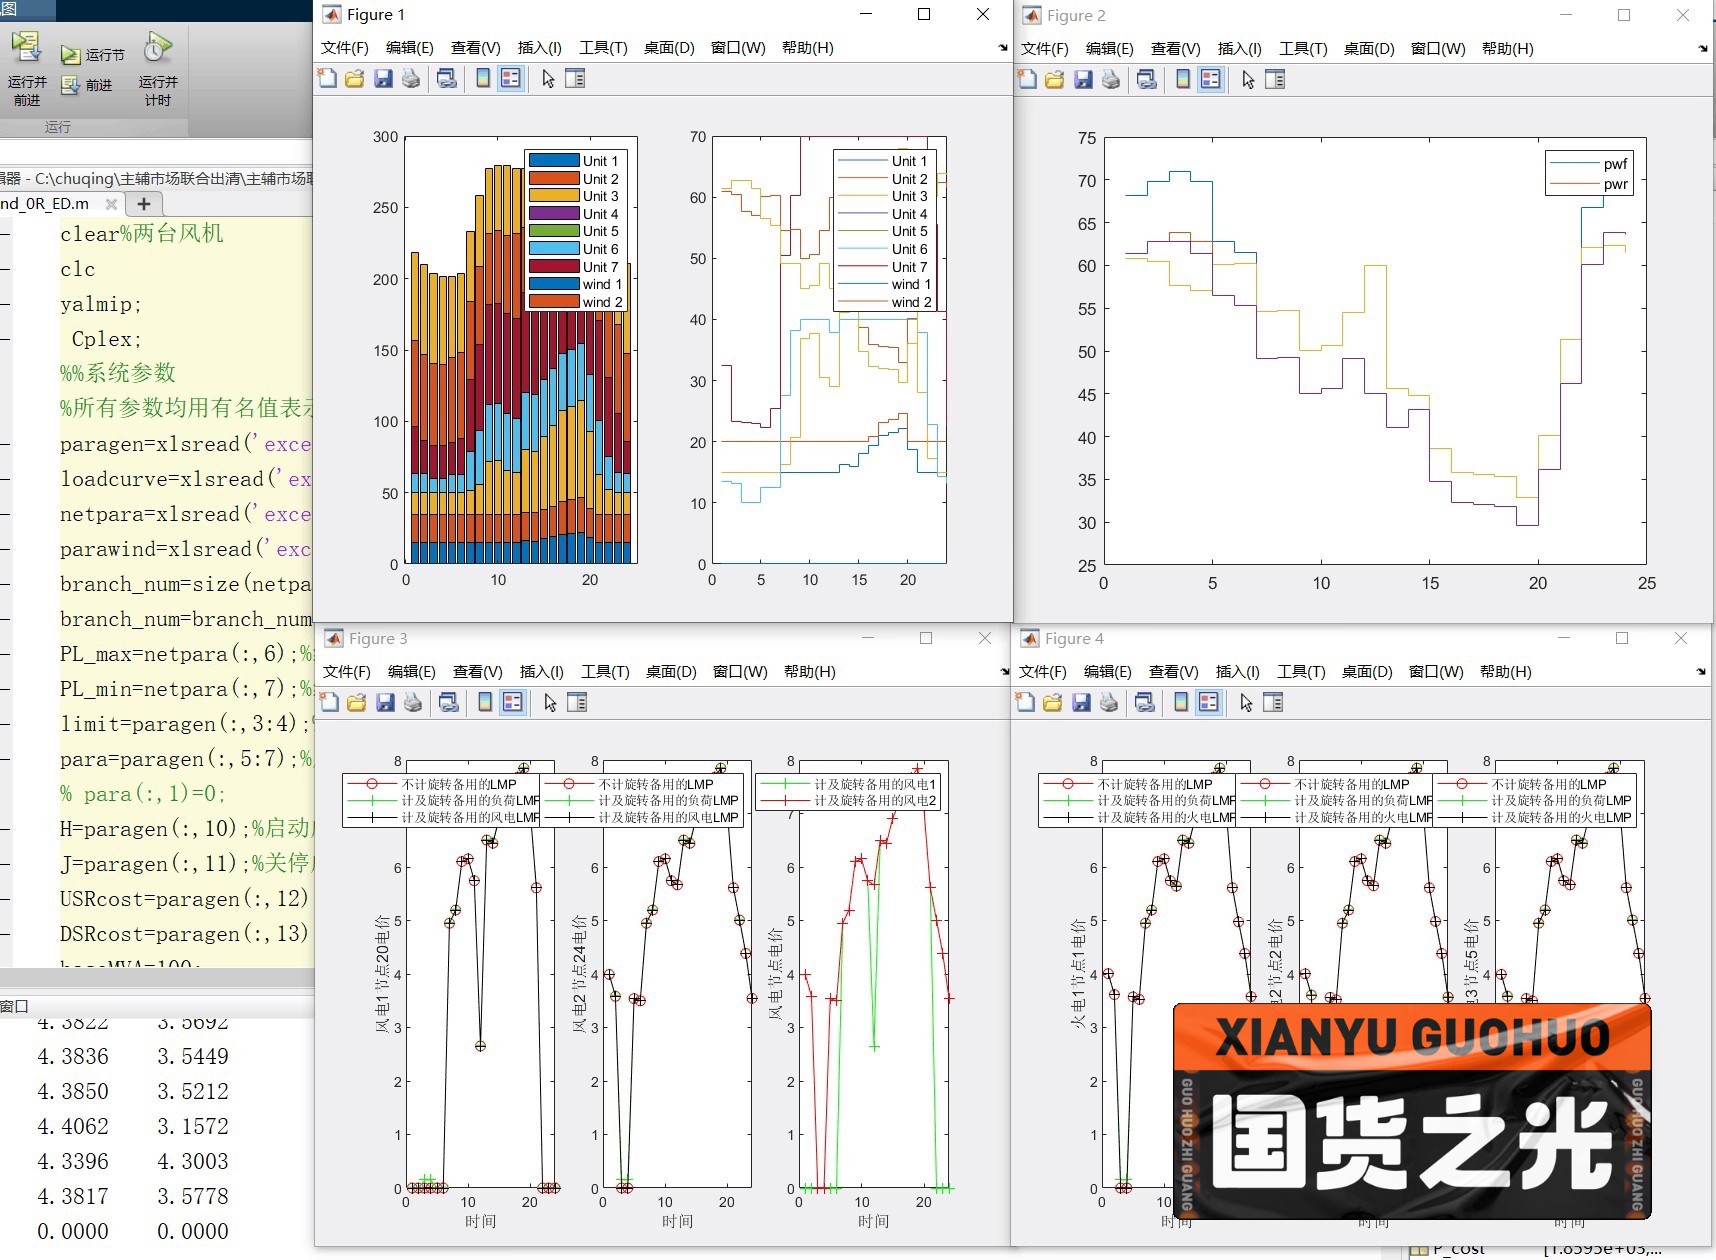Toggle Insert Legend in Figure 3 toolbar

click(x=513, y=702)
